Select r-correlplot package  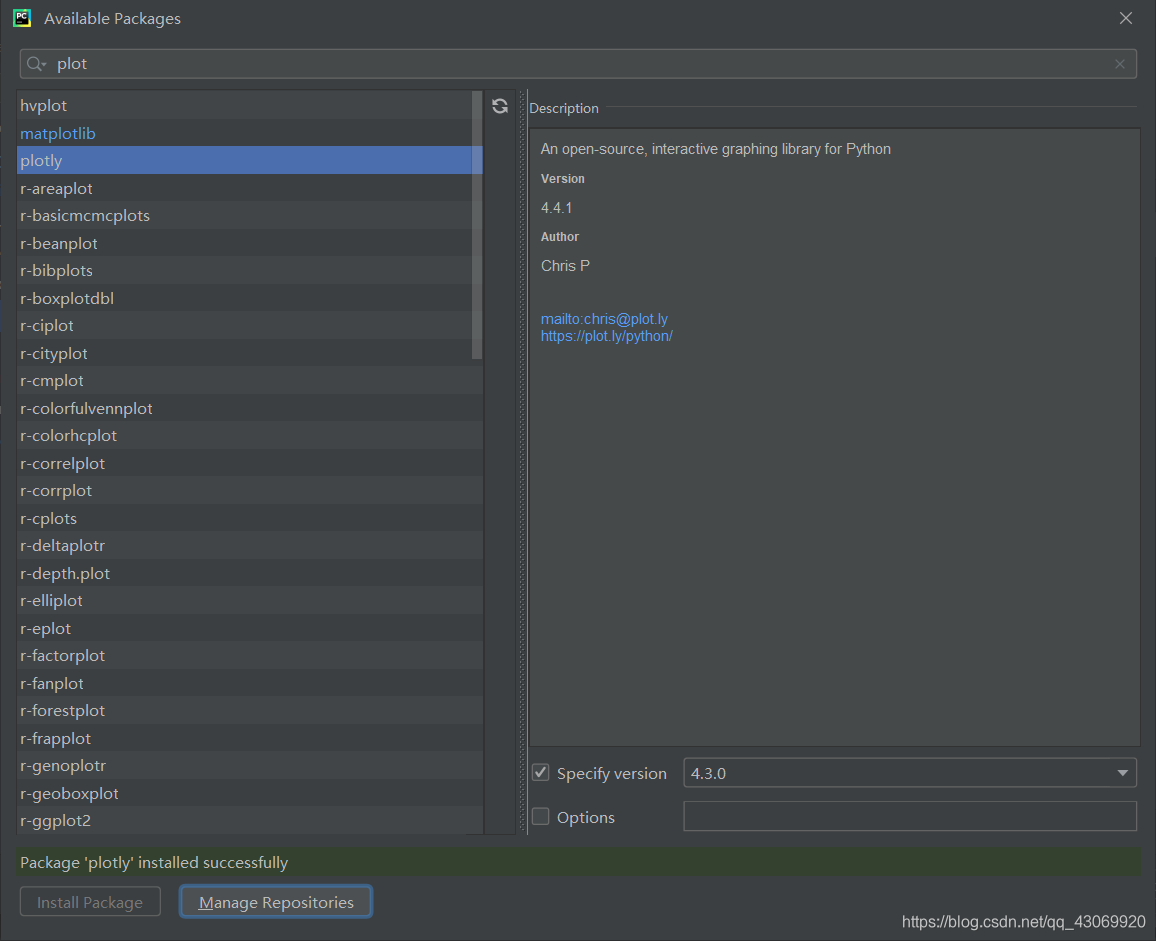pyautogui.click(x=249, y=463)
